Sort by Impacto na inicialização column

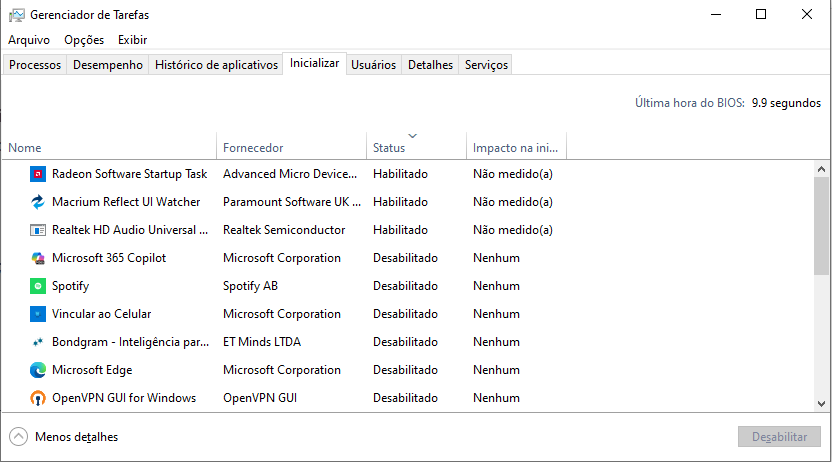pyautogui.click(x=516, y=146)
